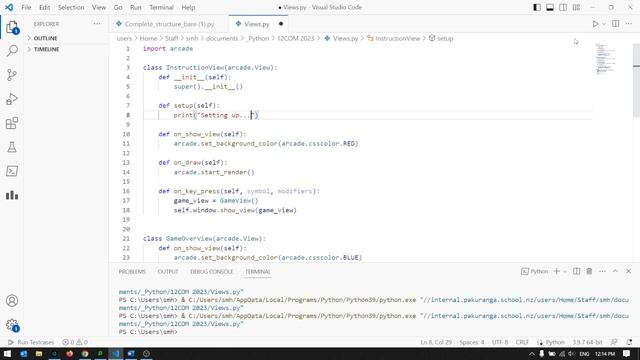Open the Run menu
This screenshot has height=360, width=640.
(136, 7)
